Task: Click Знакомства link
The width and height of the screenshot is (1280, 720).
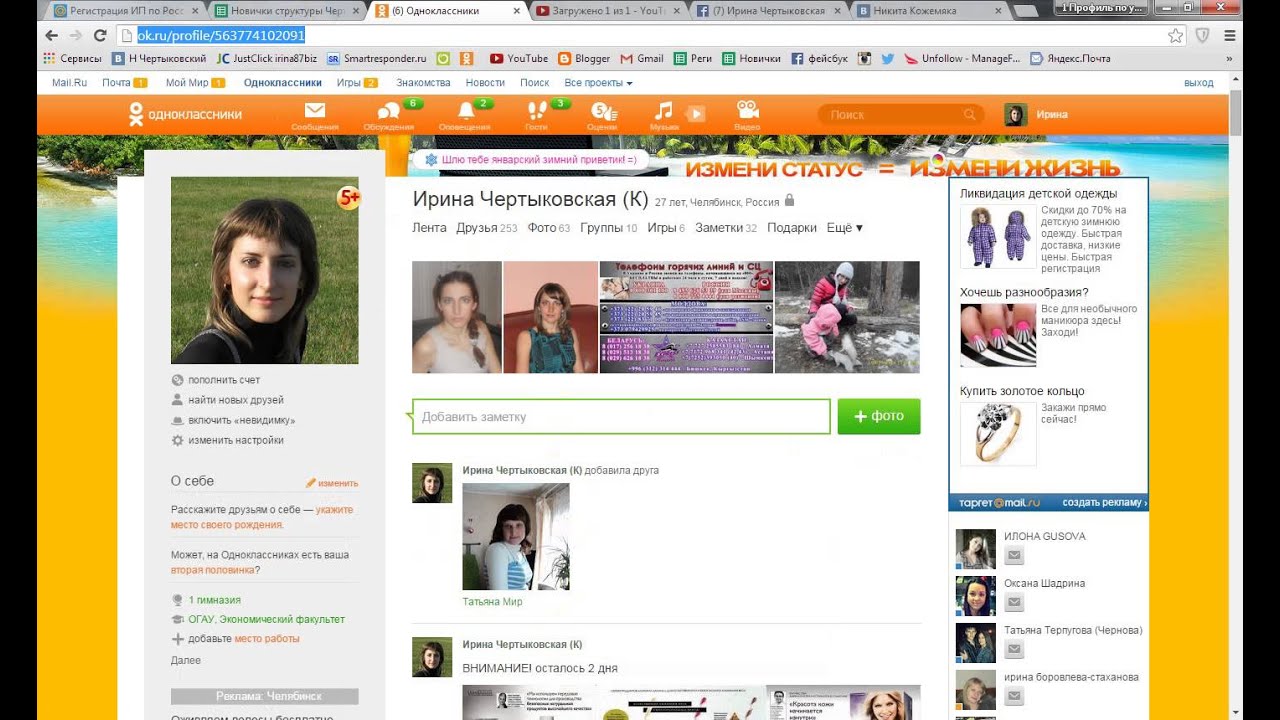Action: click(423, 83)
